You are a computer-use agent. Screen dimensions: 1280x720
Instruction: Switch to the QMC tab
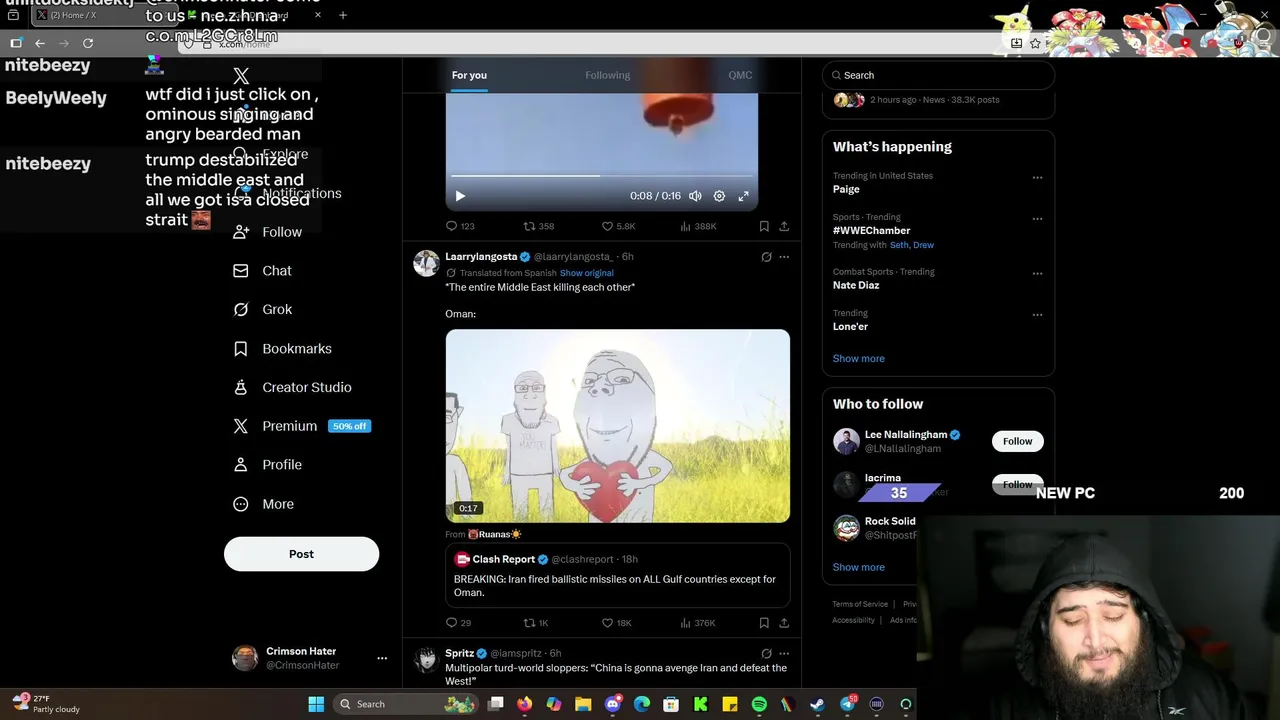(740, 75)
